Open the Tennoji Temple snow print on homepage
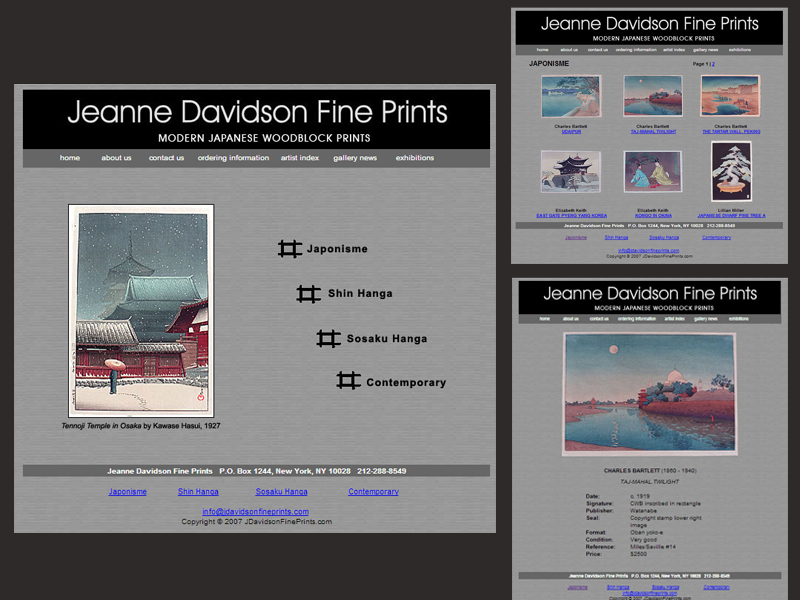800x600 pixels. coord(141,310)
